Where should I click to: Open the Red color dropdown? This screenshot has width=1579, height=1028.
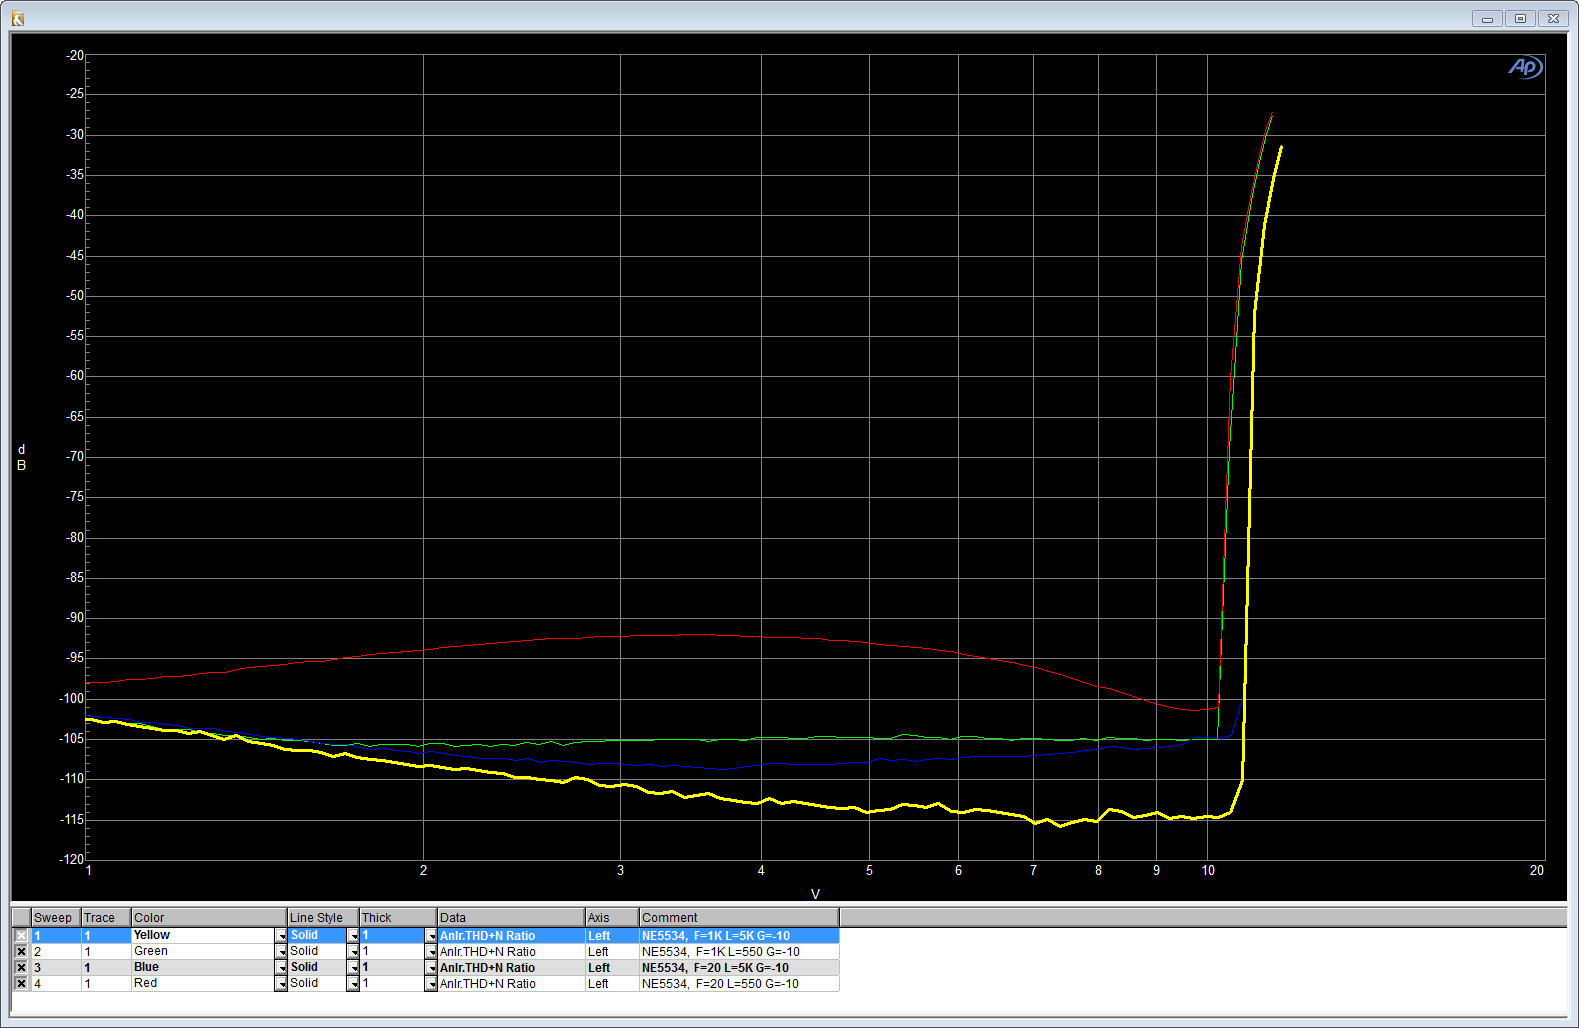click(281, 984)
